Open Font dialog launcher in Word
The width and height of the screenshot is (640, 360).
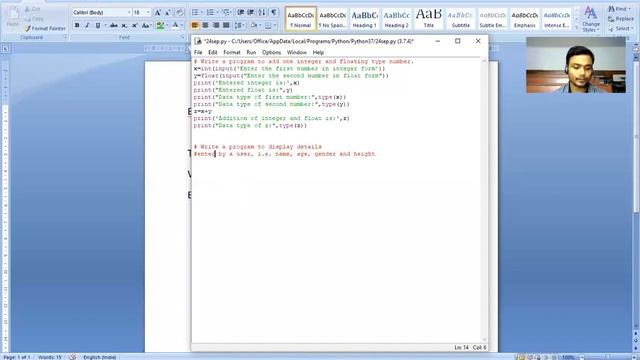coord(182,37)
